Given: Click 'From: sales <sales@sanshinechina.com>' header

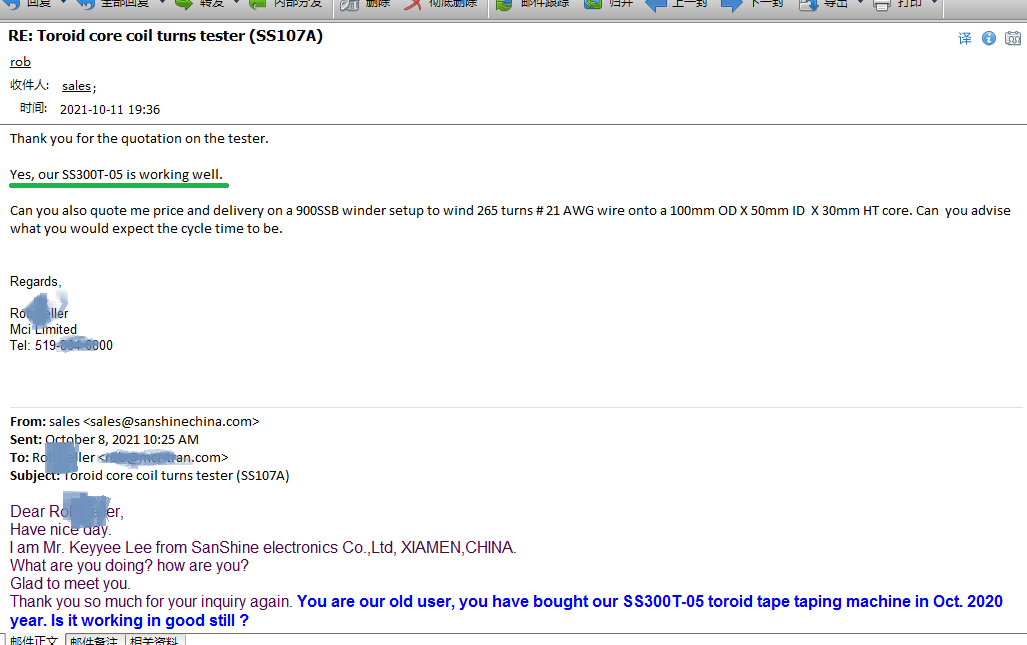Looking at the screenshot, I should pos(134,421).
